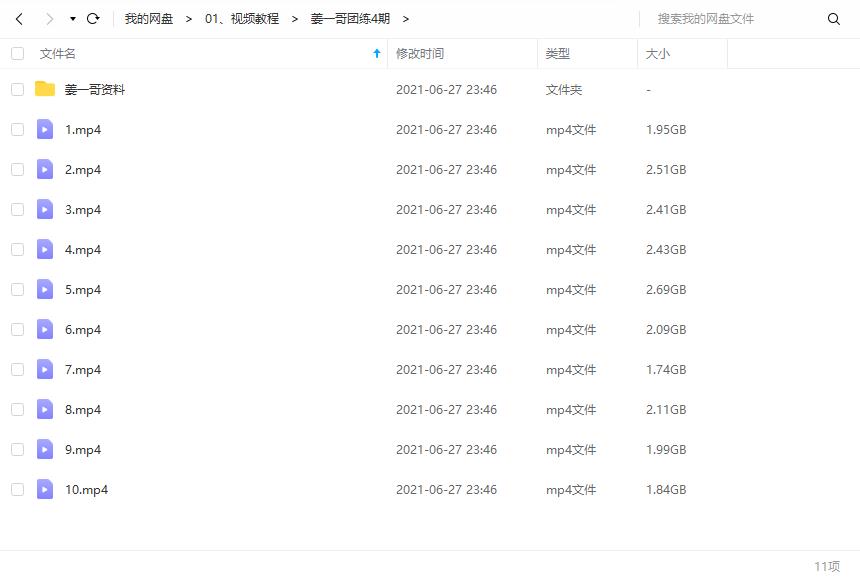This screenshot has width=860, height=583.
Task: Check the box for 5.mp4
Action: (x=18, y=290)
